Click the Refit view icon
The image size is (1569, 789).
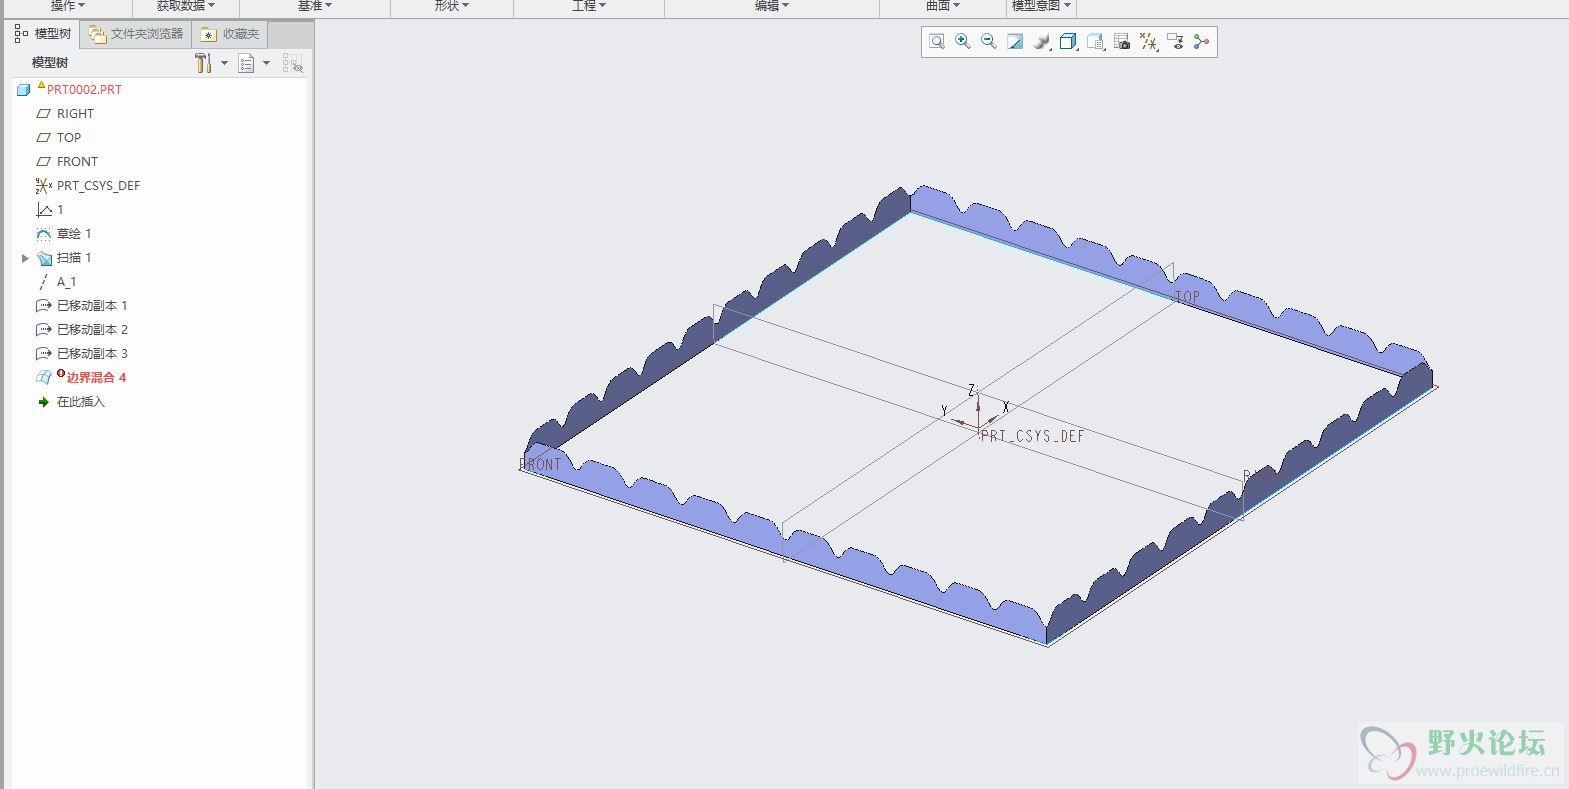[x=937, y=41]
